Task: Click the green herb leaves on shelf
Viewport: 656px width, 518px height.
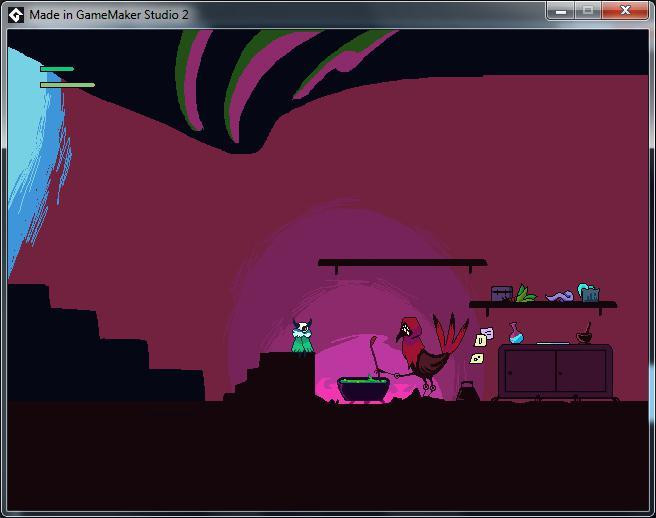Action: pyautogui.click(x=525, y=293)
